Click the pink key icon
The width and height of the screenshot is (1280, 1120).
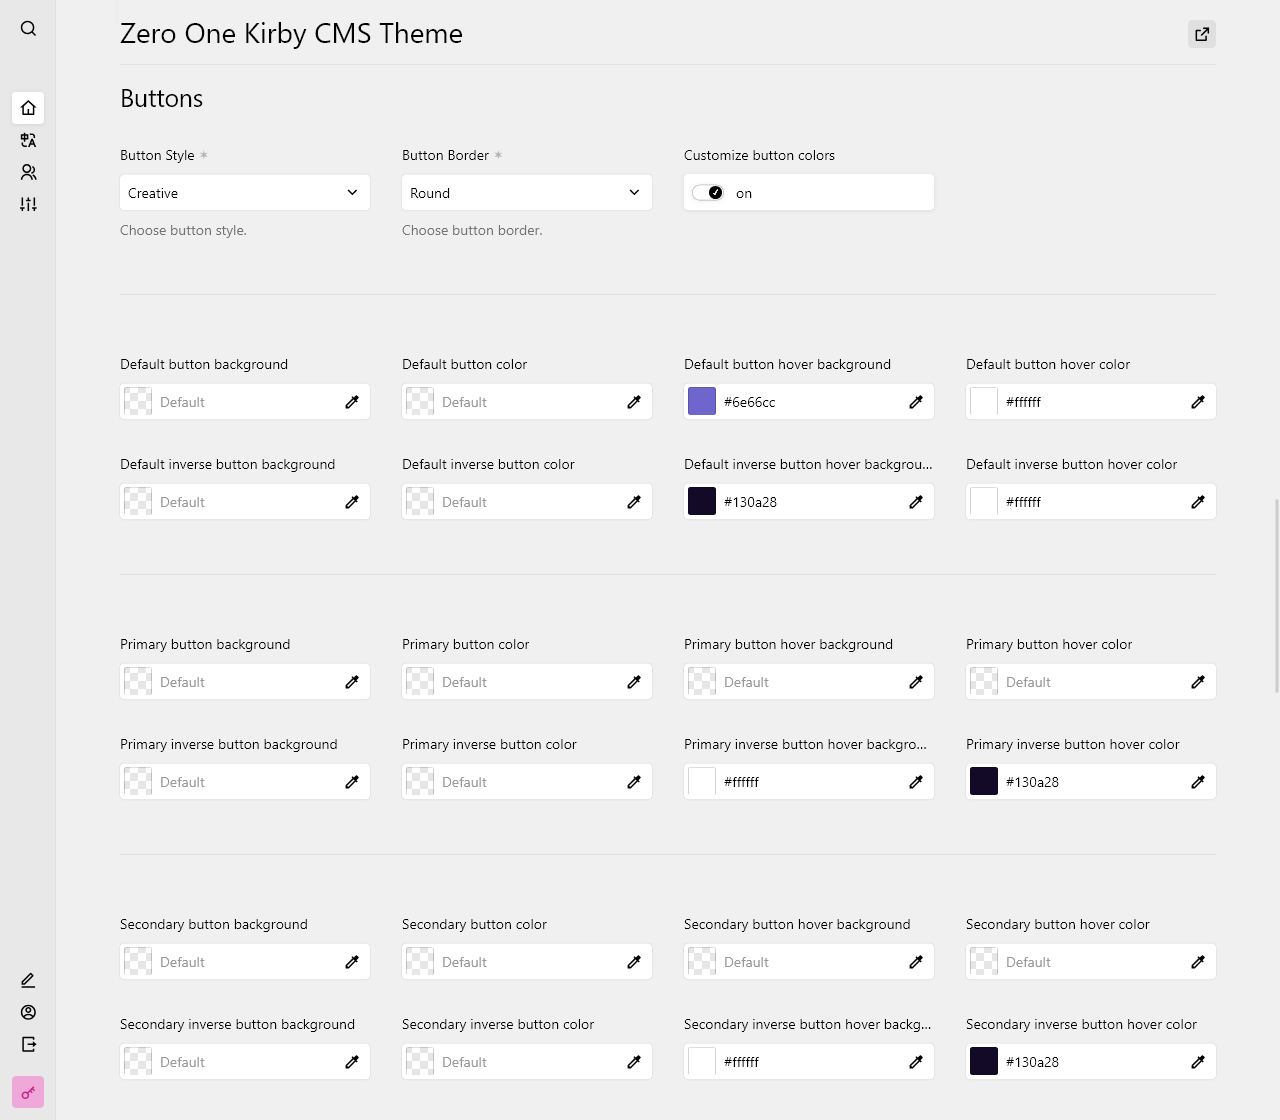pyautogui.click(x=28, y=1092)
